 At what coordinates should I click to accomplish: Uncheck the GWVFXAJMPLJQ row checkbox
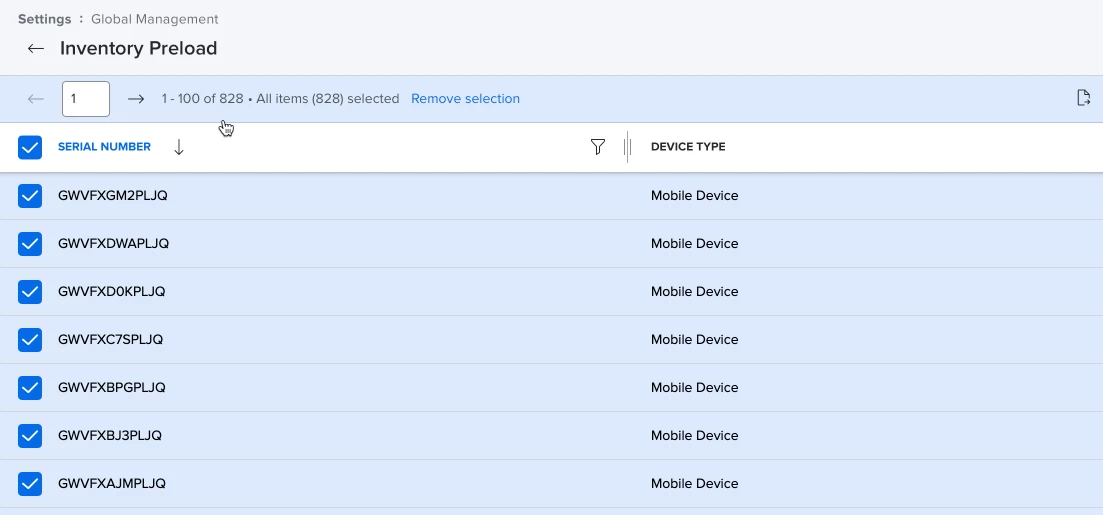pos(30,484)
